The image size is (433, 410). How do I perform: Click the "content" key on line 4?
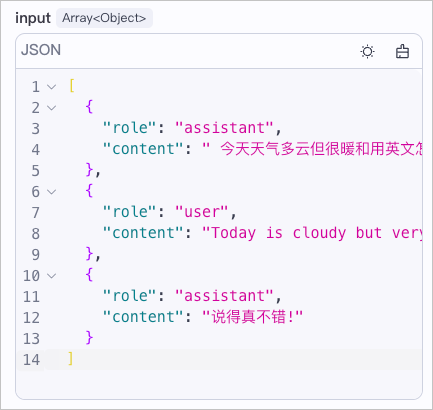click(143, 149)
